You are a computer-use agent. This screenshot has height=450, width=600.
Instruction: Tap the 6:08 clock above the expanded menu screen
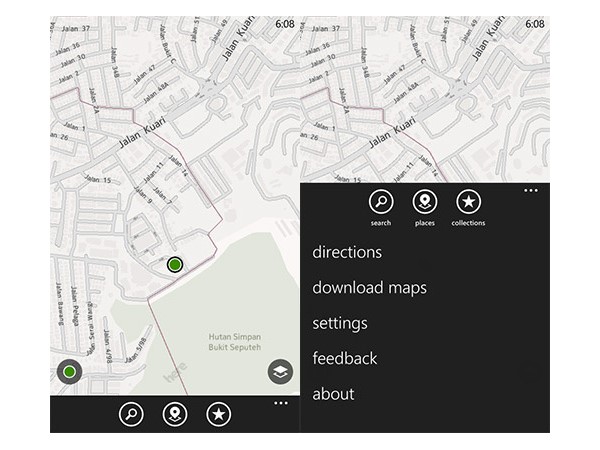pyautogui.click(x=535, y=23)
